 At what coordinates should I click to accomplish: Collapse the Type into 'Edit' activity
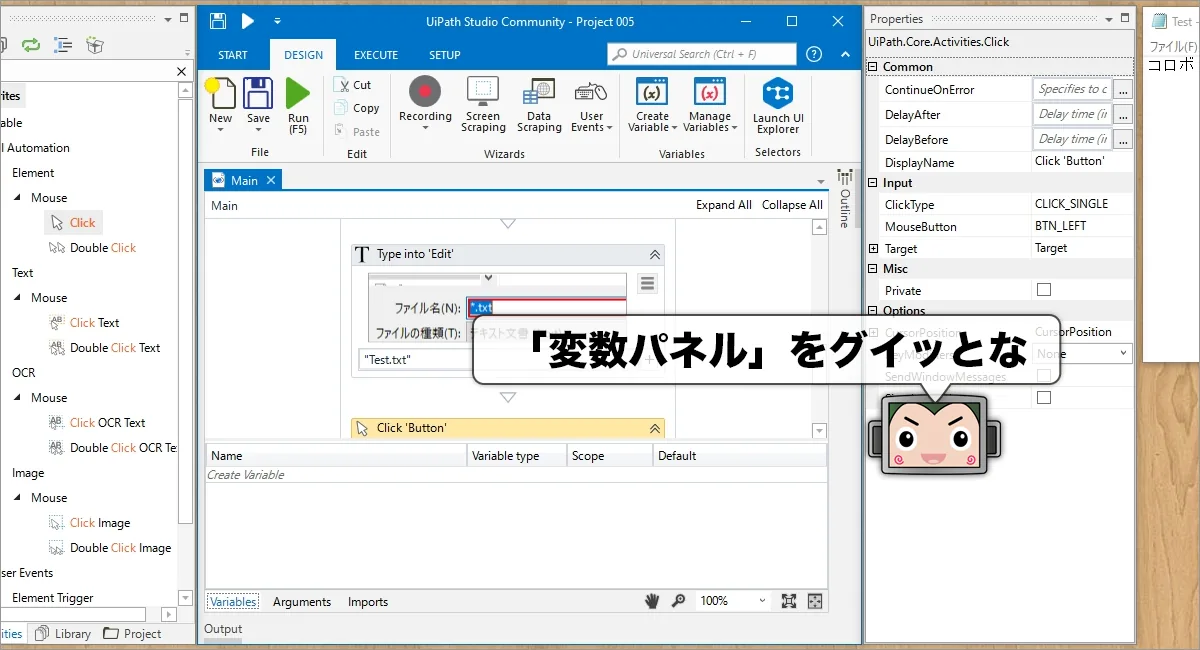655,255
